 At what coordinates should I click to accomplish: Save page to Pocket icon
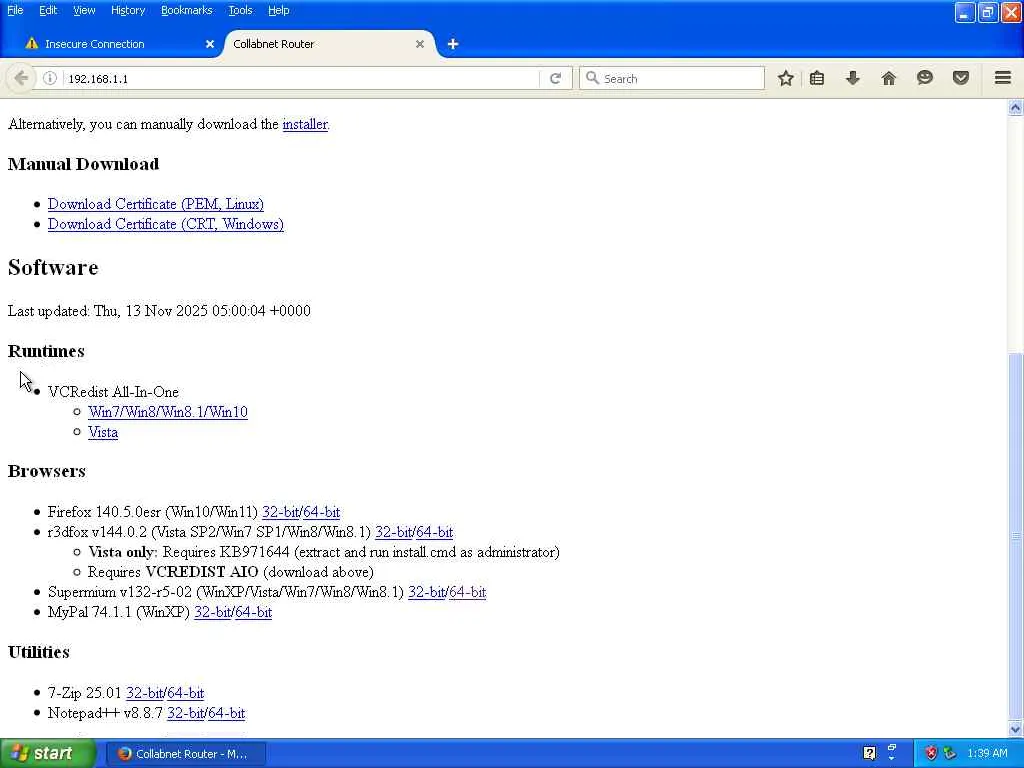961,78
